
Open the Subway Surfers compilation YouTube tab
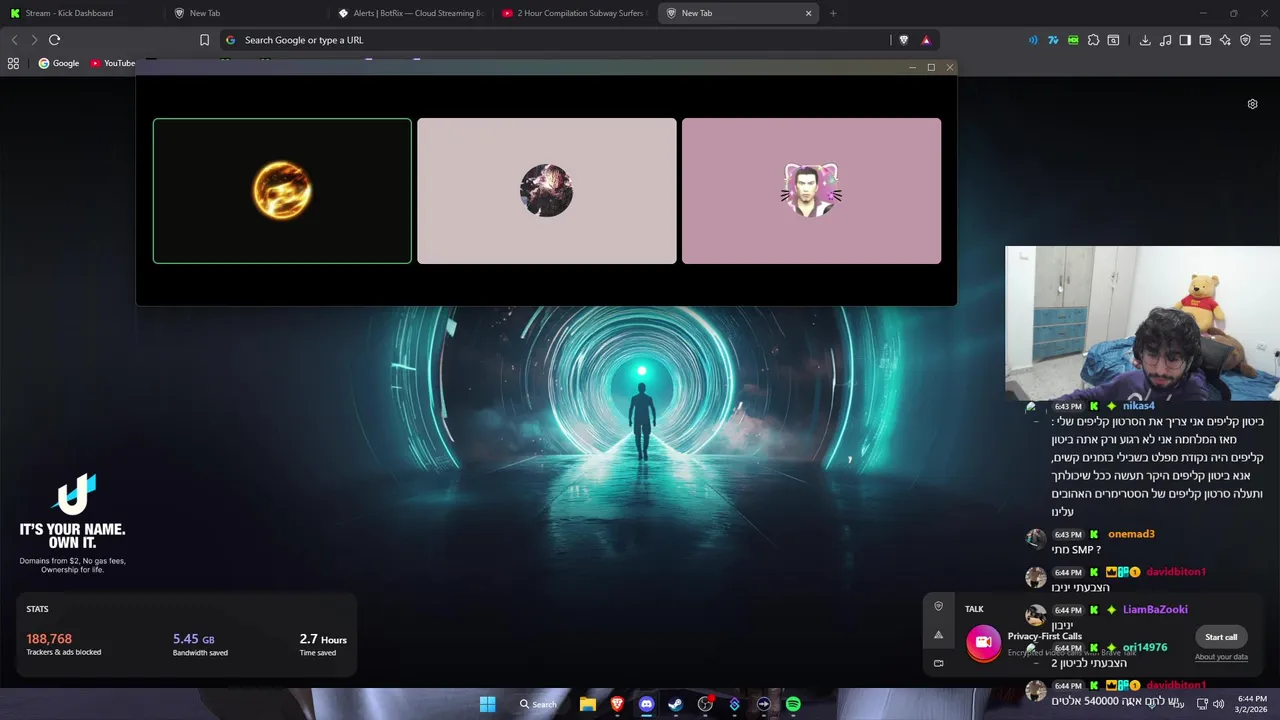pos(573,13)
